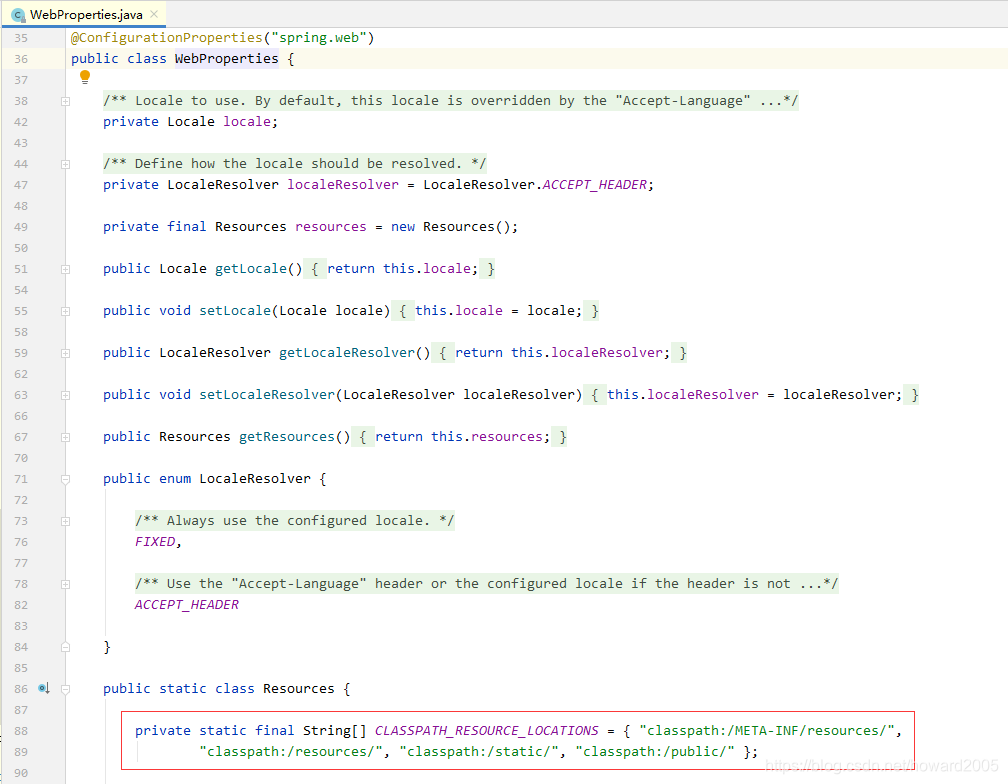This screenshot has width=1008, height=784.
Task: Click the "classpath:/META-INF/resources/" string
Action: click(768, 731)
